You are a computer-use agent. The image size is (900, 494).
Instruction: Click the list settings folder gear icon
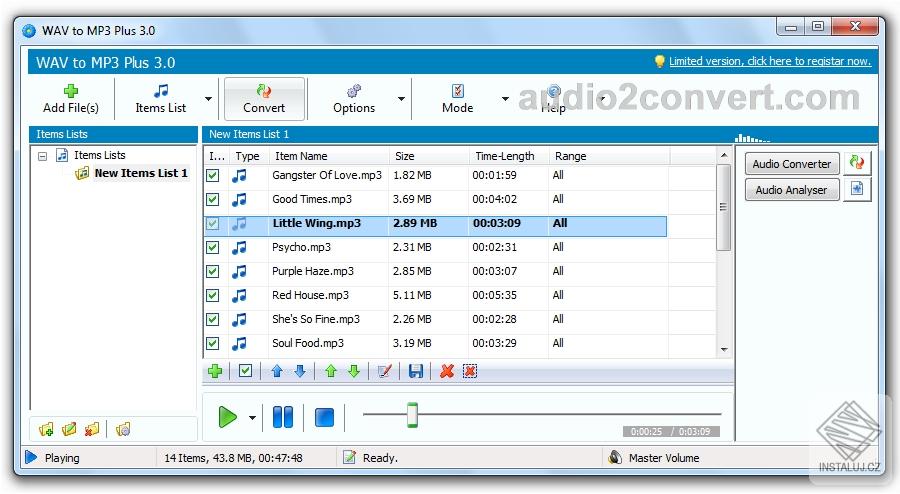[123, 429]
